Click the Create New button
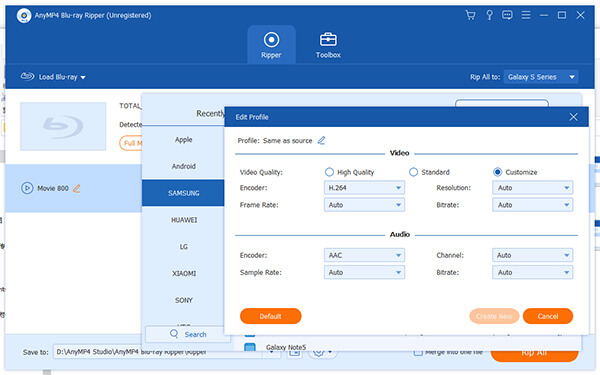 494,316
